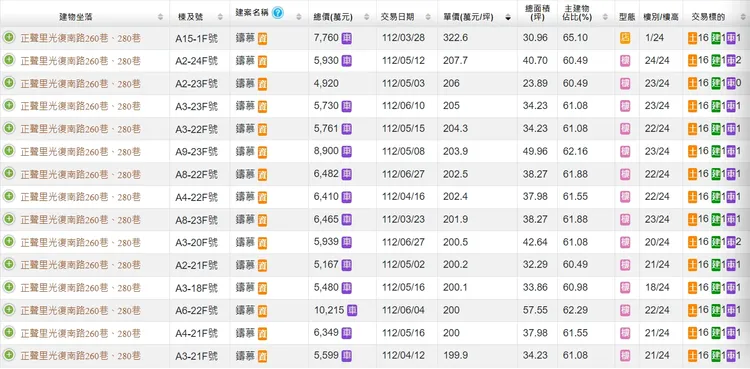Click the orange 土 badge in A15-1F號 row
750x369 pixels.
[693, 38]
